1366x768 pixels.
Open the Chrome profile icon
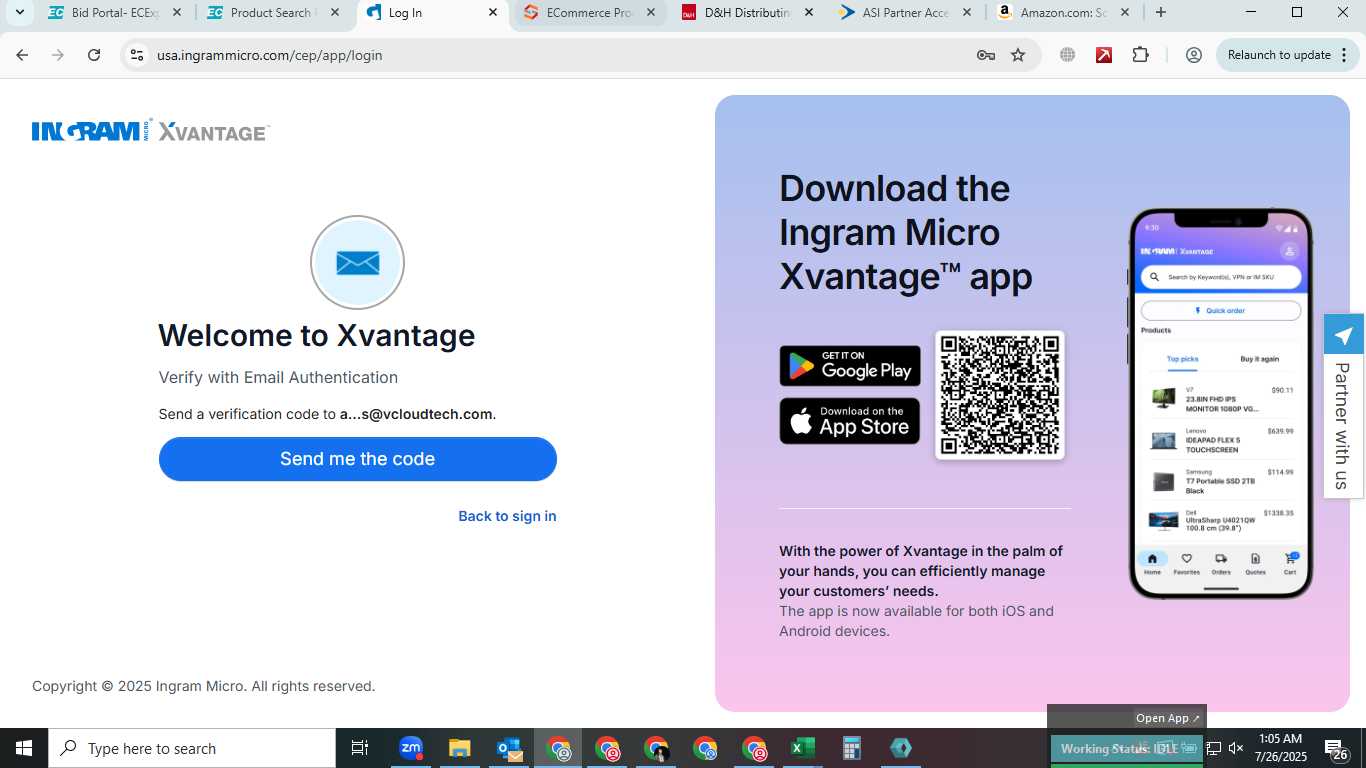[1193, 55]
